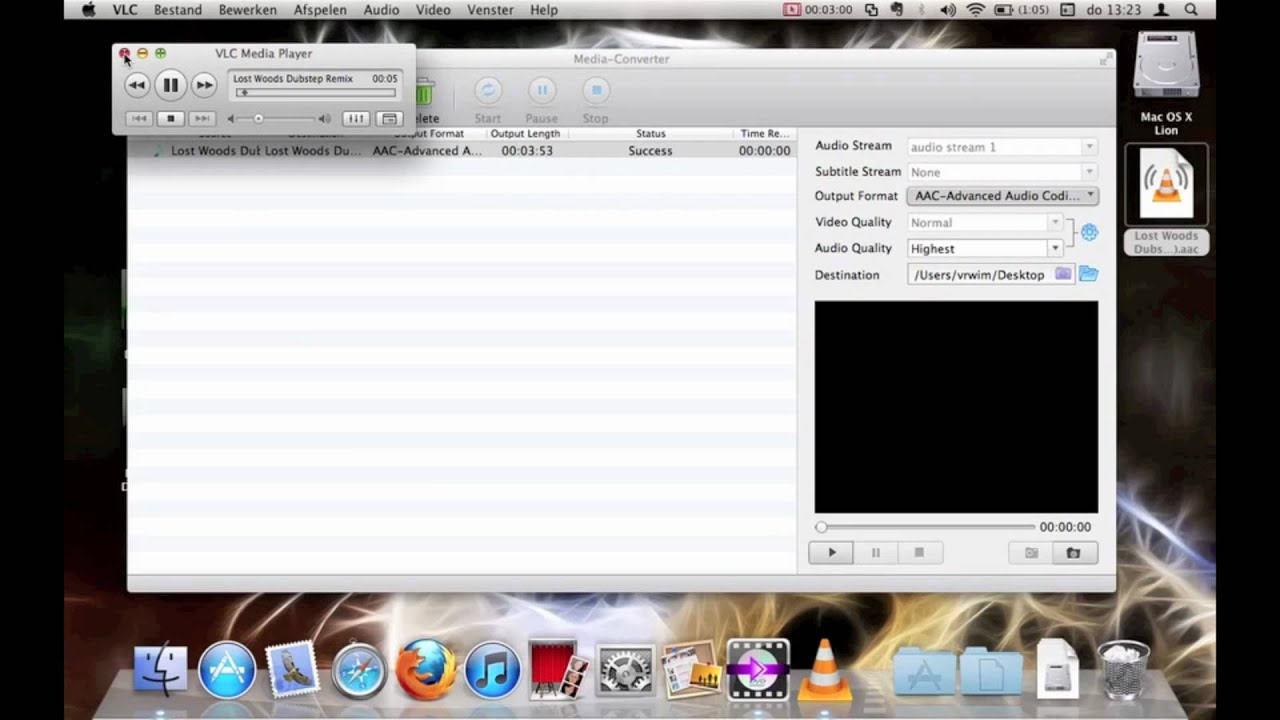Open destination folder with blue folder icon
1280x720 pixels.
1088,274
